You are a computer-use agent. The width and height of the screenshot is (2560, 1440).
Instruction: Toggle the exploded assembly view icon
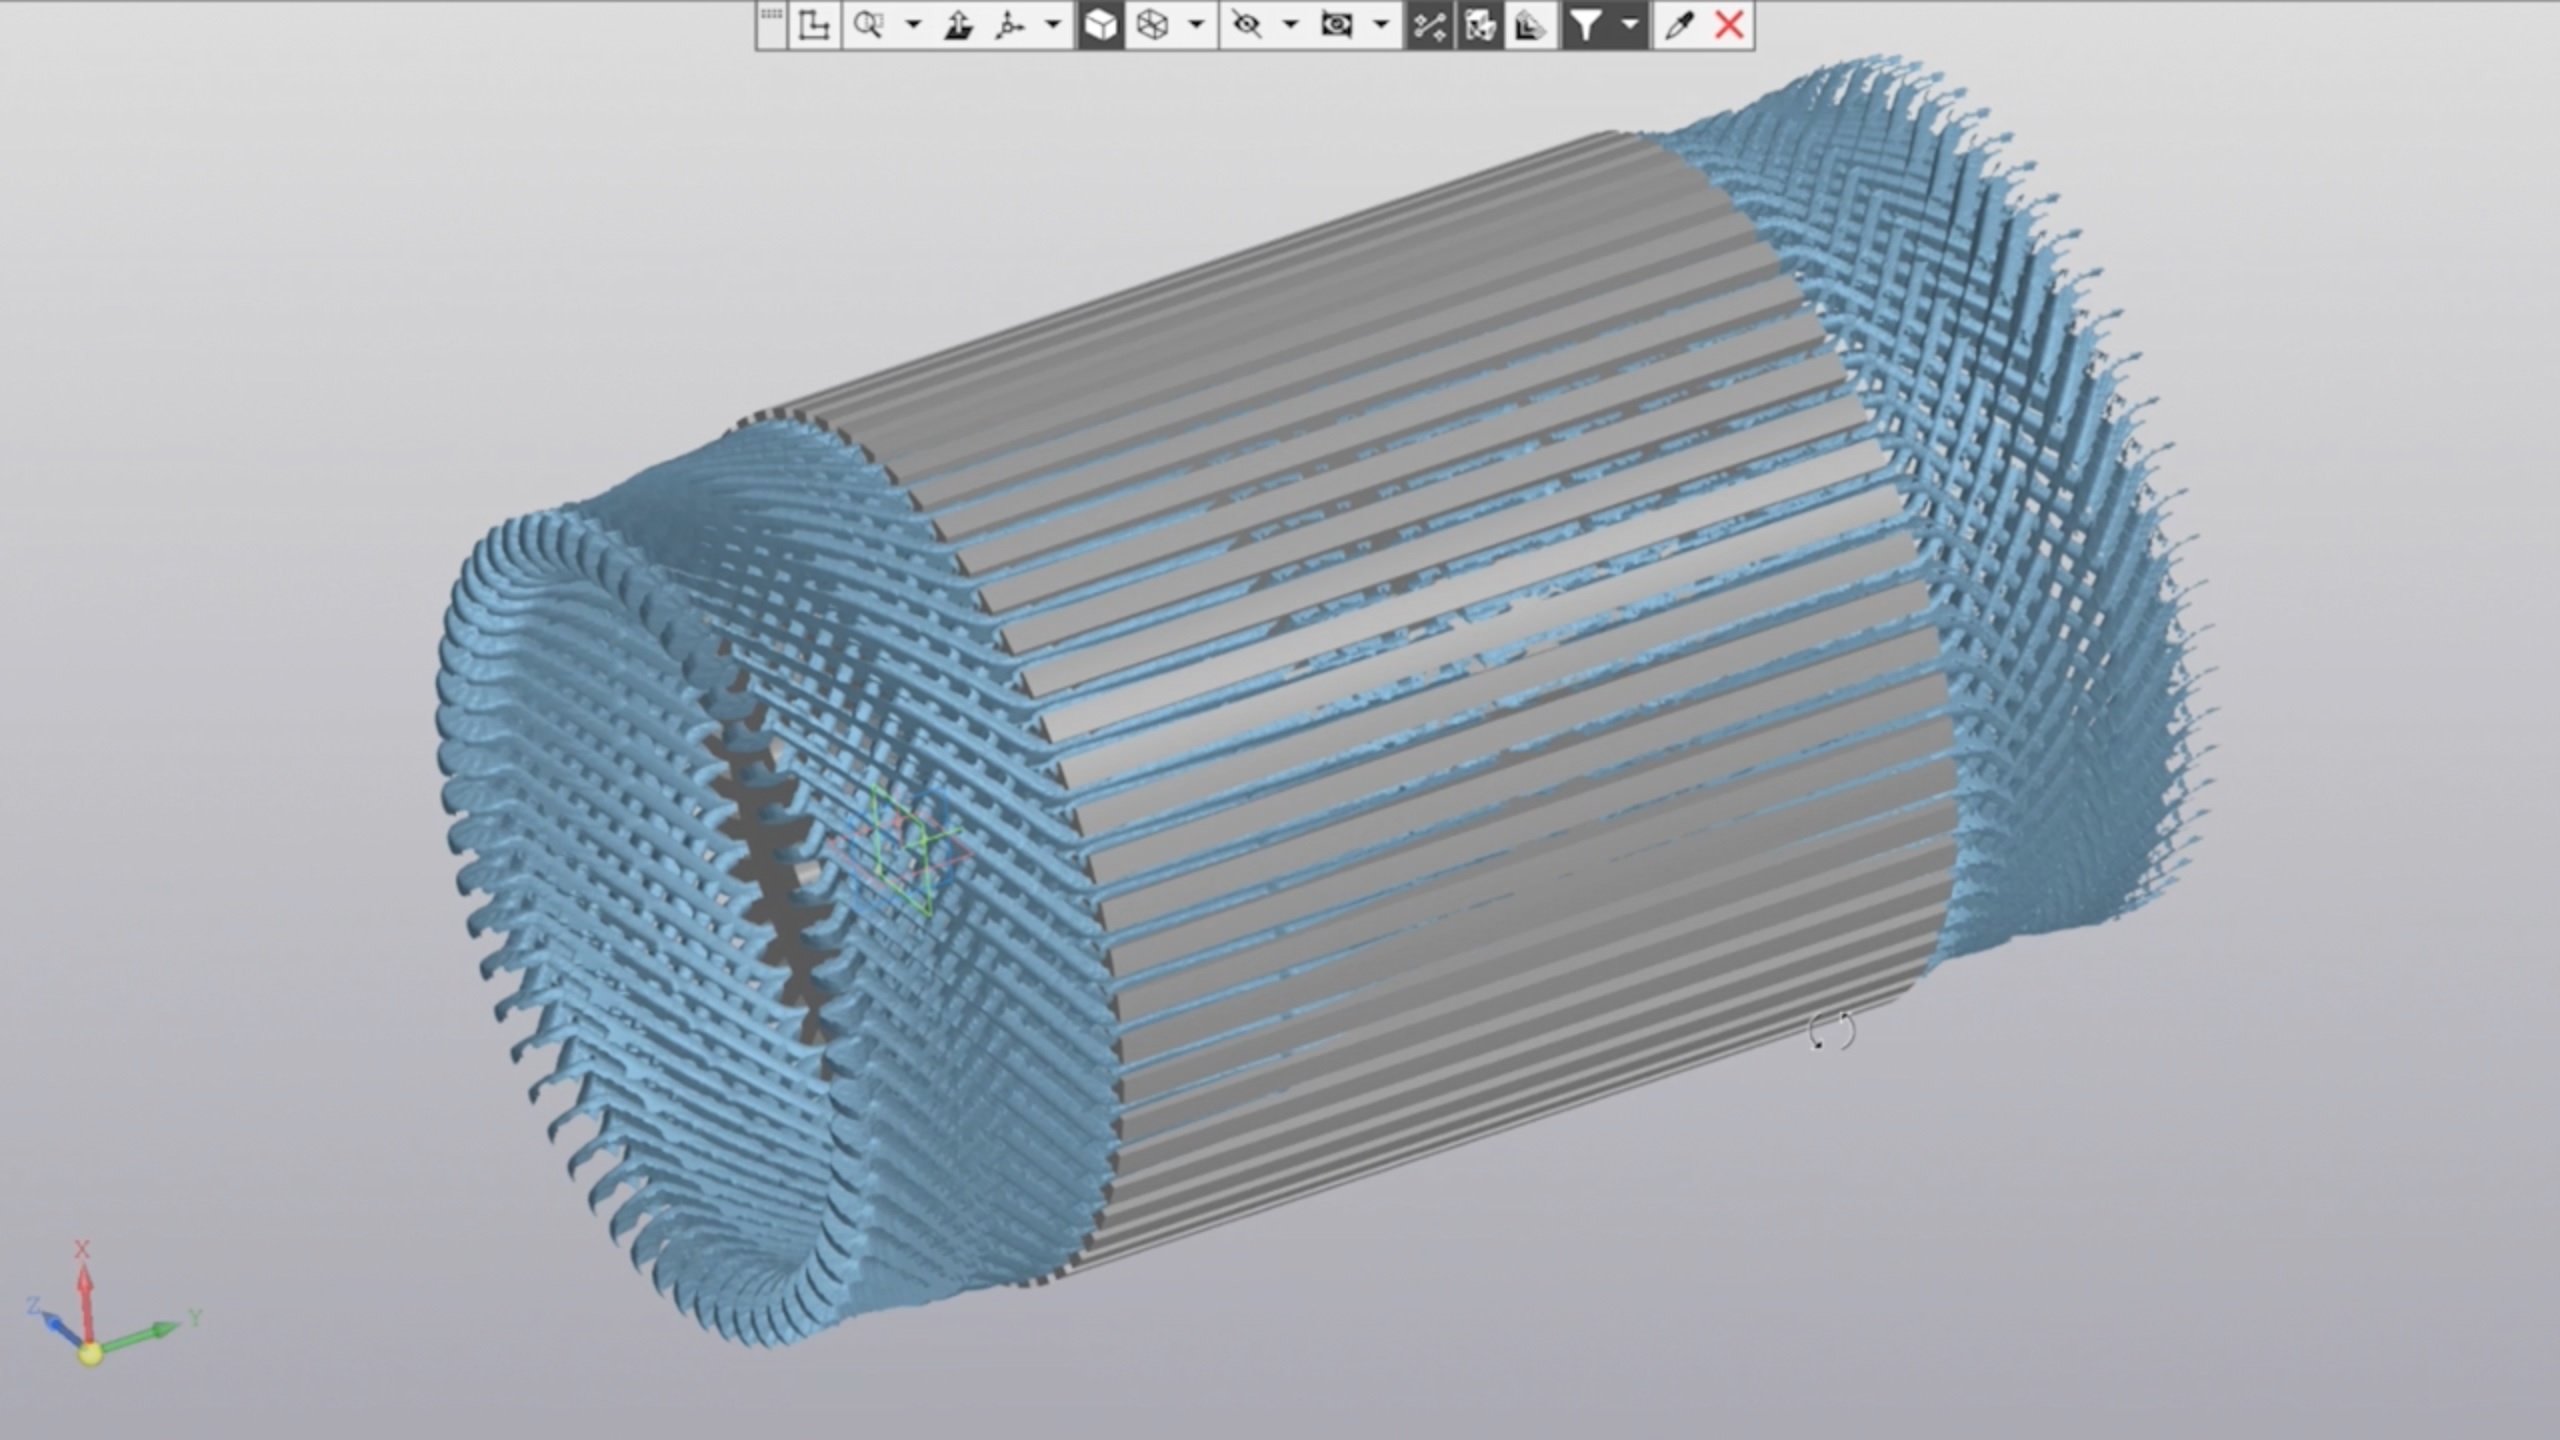1479,25
